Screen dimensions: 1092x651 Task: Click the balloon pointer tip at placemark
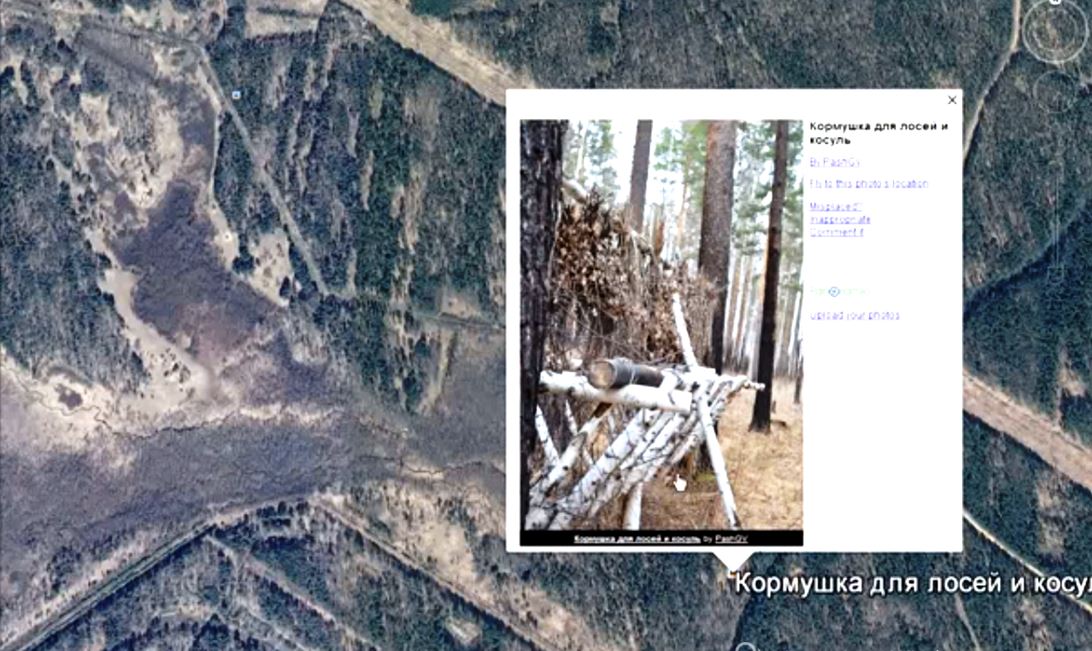[731, 570]
